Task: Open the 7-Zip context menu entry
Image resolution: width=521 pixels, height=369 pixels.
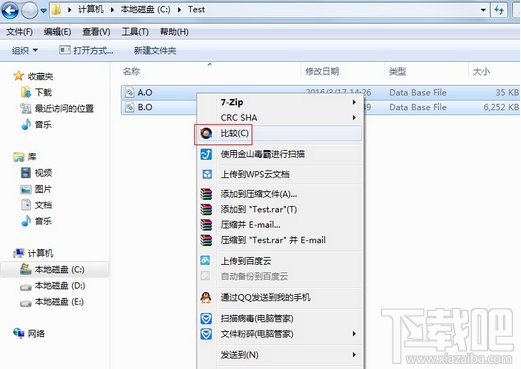Action: point(279,102)
